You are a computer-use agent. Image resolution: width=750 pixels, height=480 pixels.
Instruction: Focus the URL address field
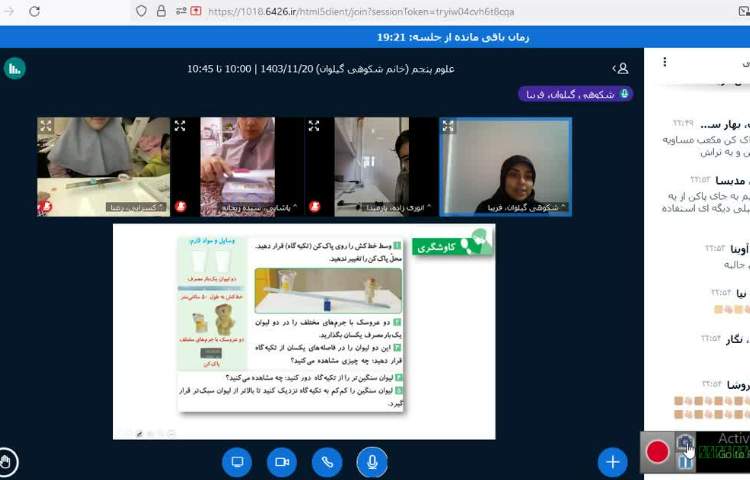(361, 11)
